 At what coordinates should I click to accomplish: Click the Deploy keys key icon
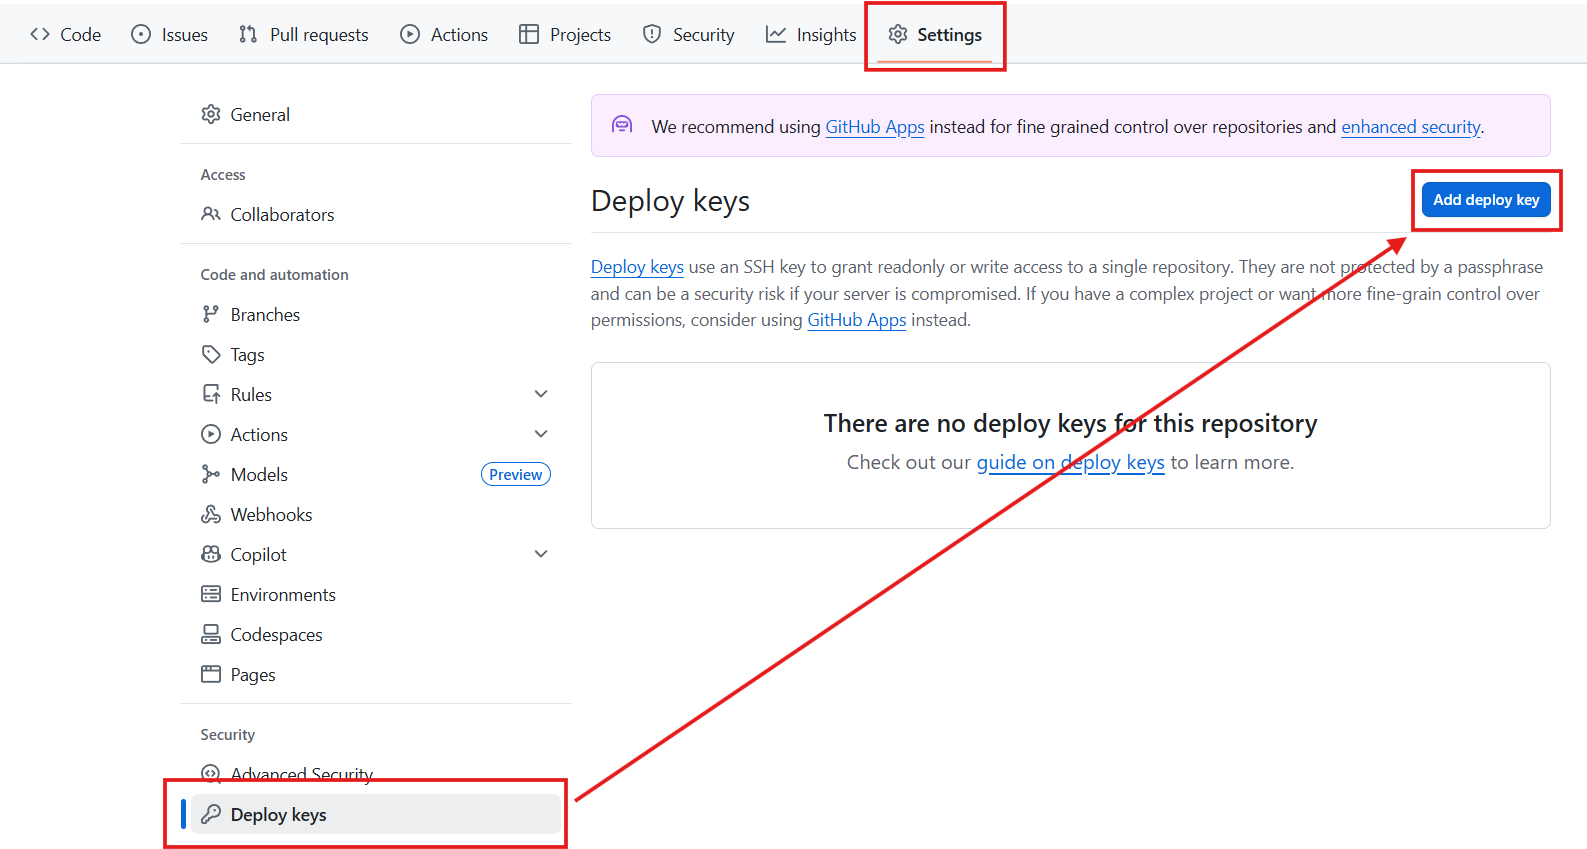[x=211, y=814]
